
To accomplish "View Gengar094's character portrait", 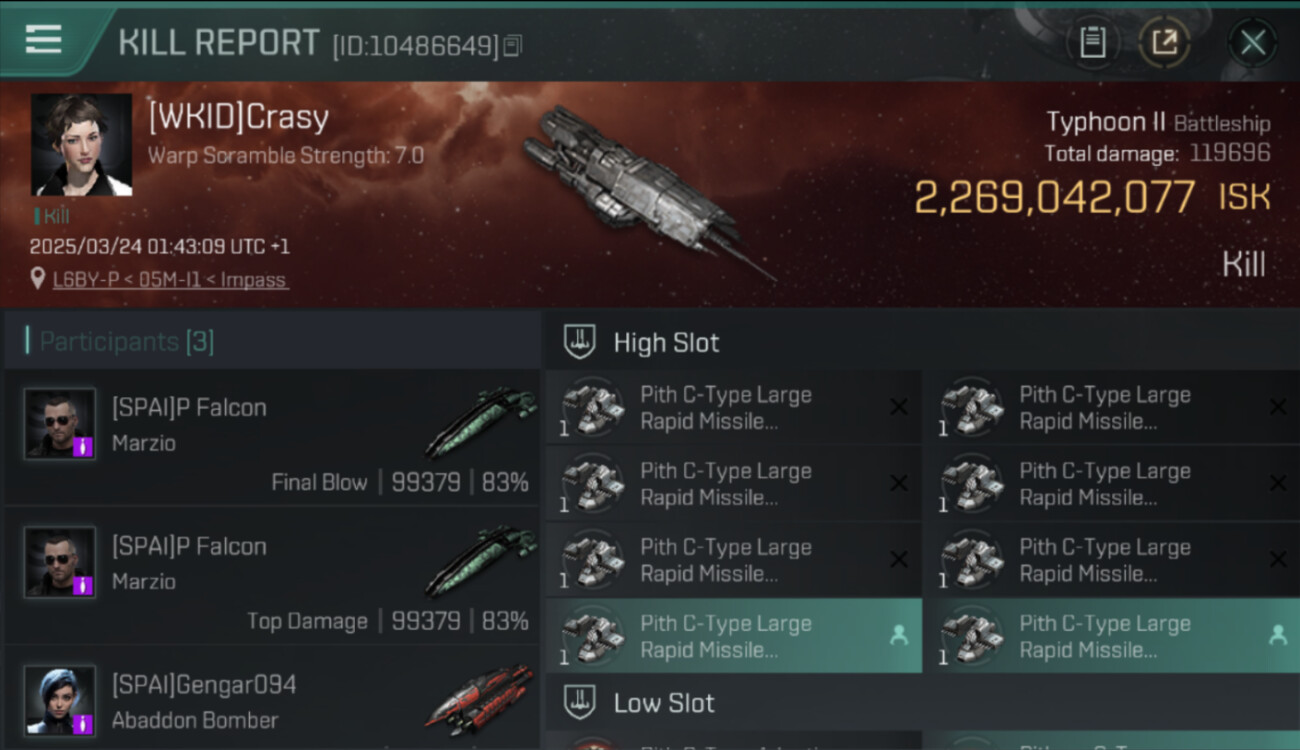I will (x=60, y=700).
